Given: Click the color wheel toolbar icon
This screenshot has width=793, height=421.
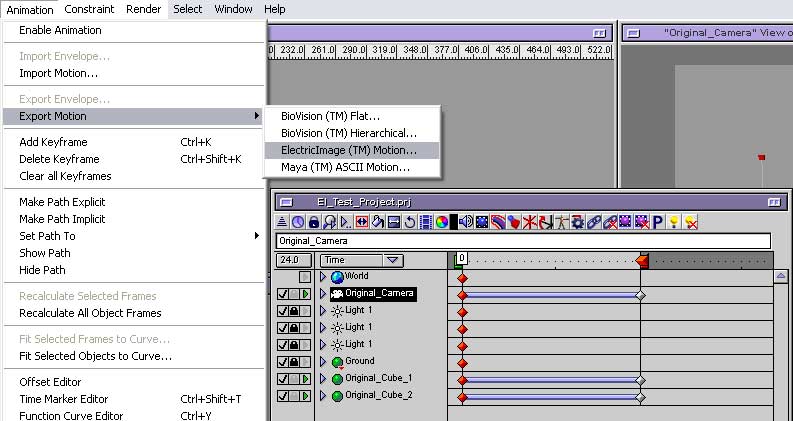Looking at the screenshot, I should pyautogui.click(x=442, y=221).
